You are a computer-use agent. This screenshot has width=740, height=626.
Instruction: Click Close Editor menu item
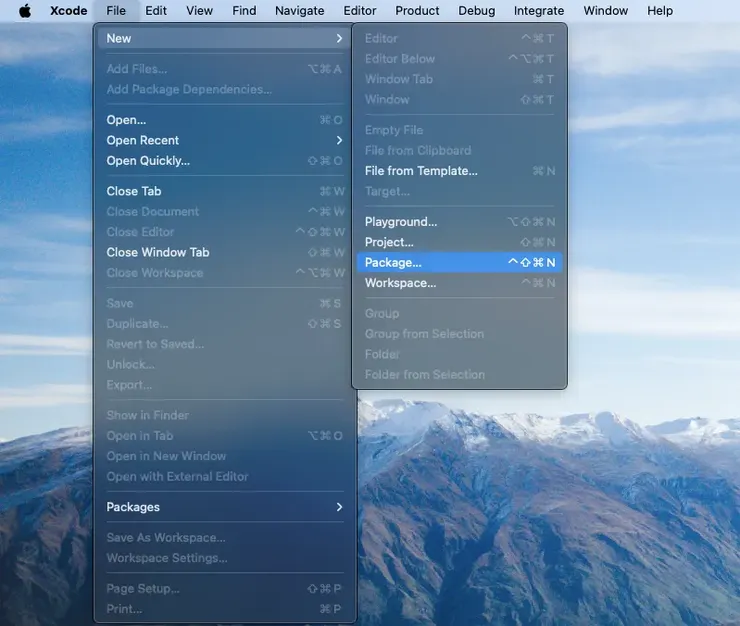click(x=224, y=232)
